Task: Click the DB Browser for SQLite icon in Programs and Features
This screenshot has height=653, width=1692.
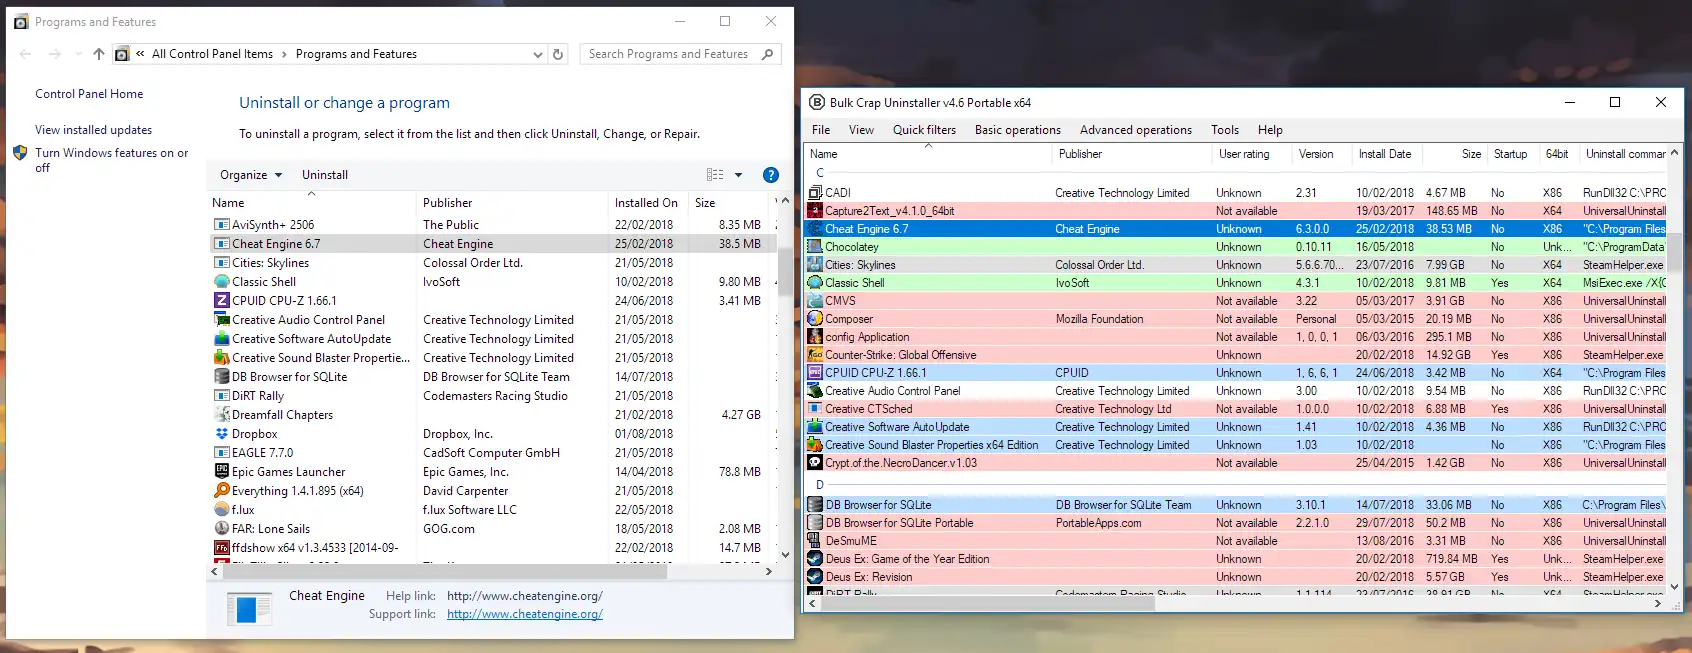Action: (x=222, y=377)
